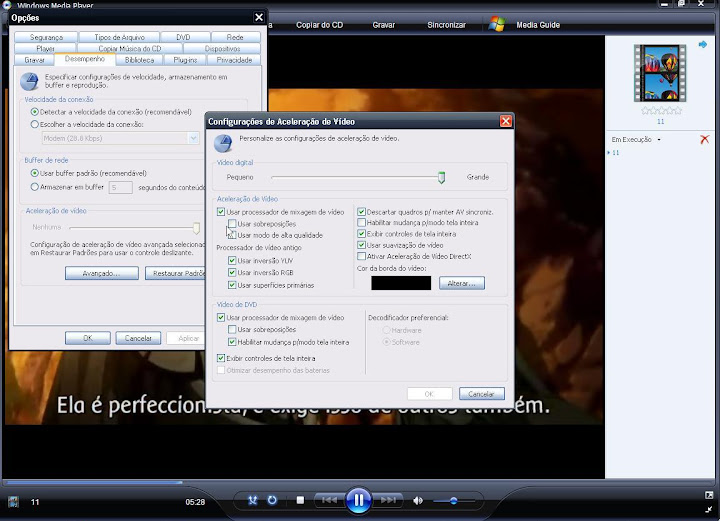Open the Tipos de Arquivo tab
Image resolution: width=720 pixels, height=521 pixels.
coord(119,37)
